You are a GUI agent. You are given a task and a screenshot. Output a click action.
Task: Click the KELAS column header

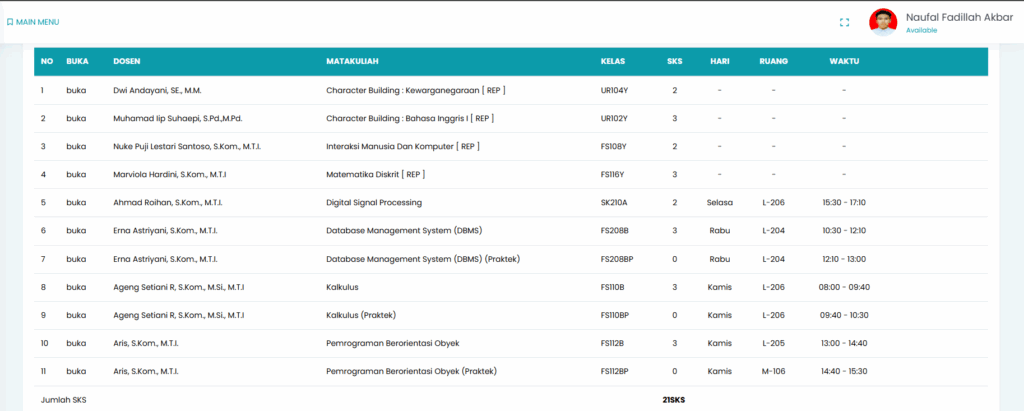(x=613, y=61)
